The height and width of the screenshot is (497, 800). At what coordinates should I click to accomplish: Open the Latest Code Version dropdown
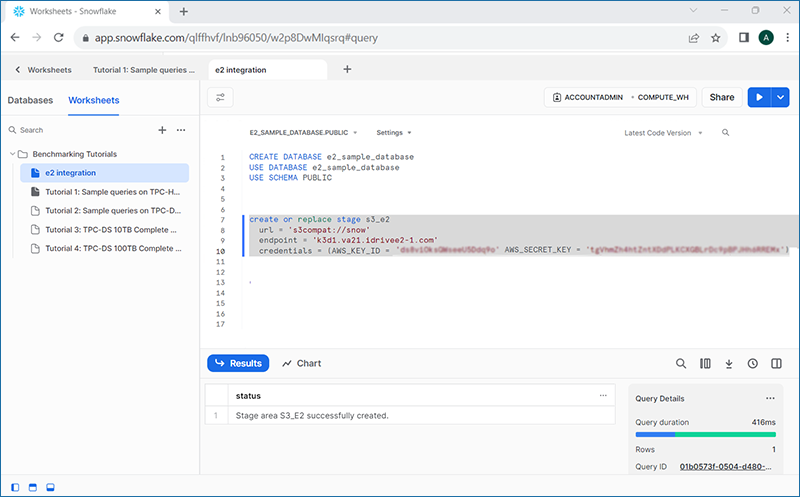663,133
